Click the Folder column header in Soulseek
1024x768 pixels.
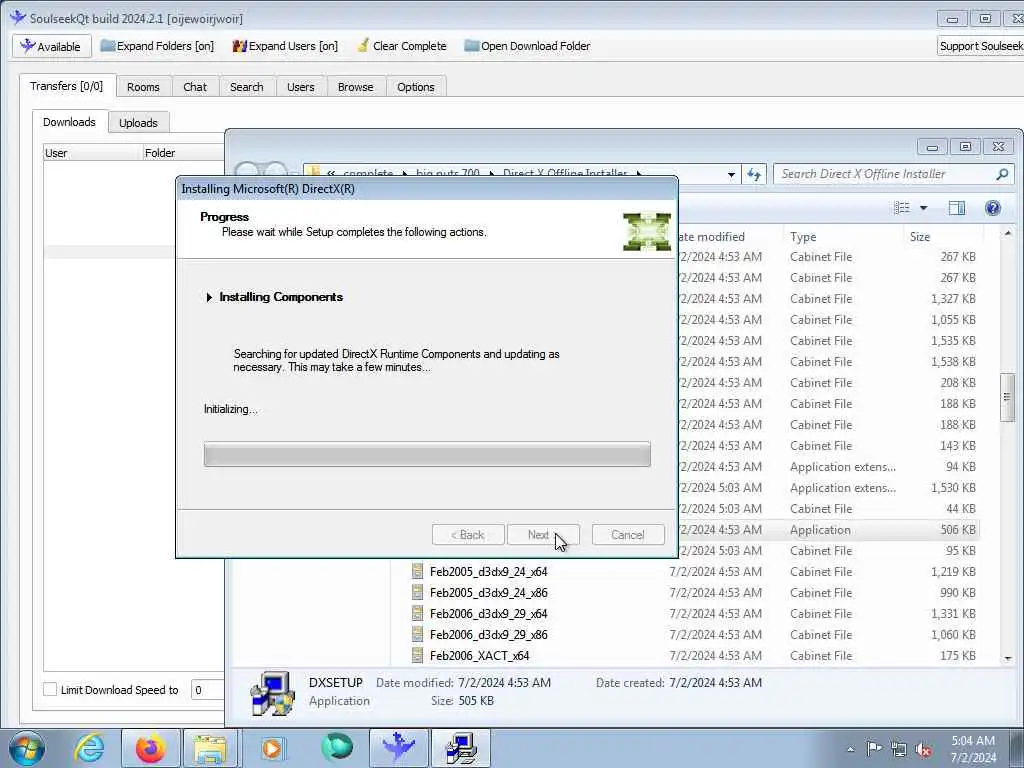[184, 153]
